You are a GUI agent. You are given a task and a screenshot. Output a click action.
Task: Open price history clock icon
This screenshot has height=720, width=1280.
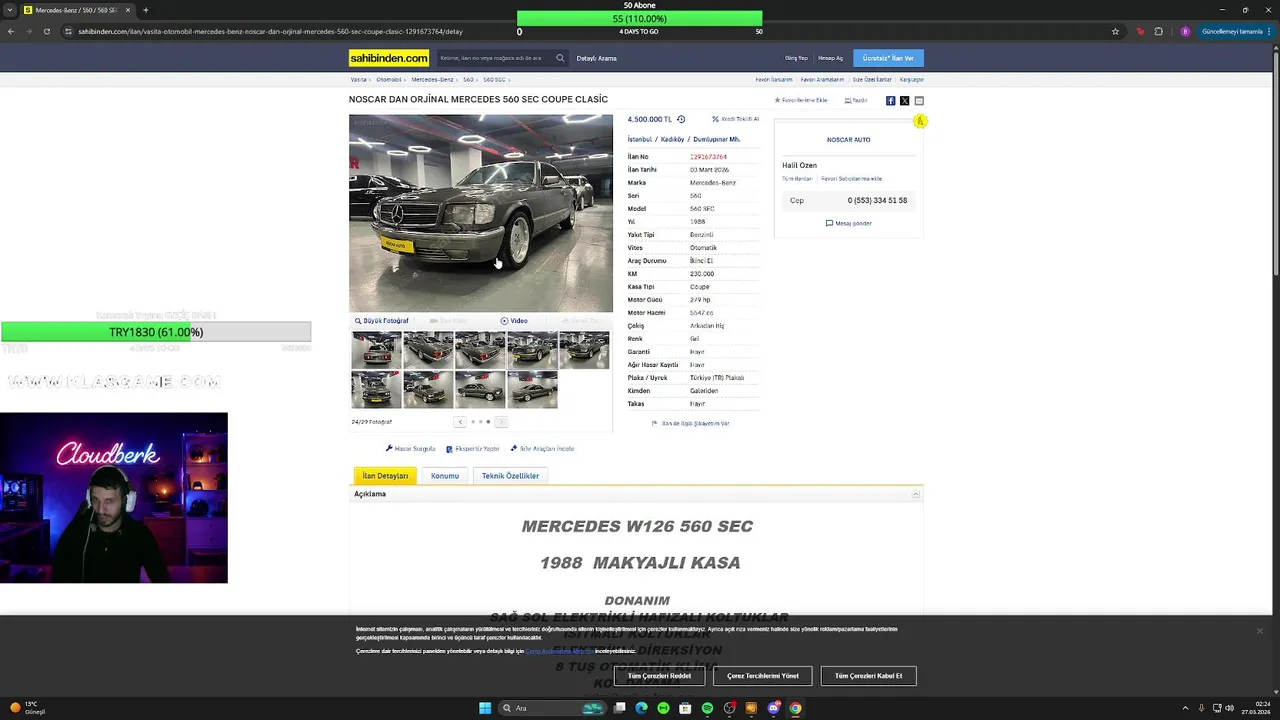681,119
